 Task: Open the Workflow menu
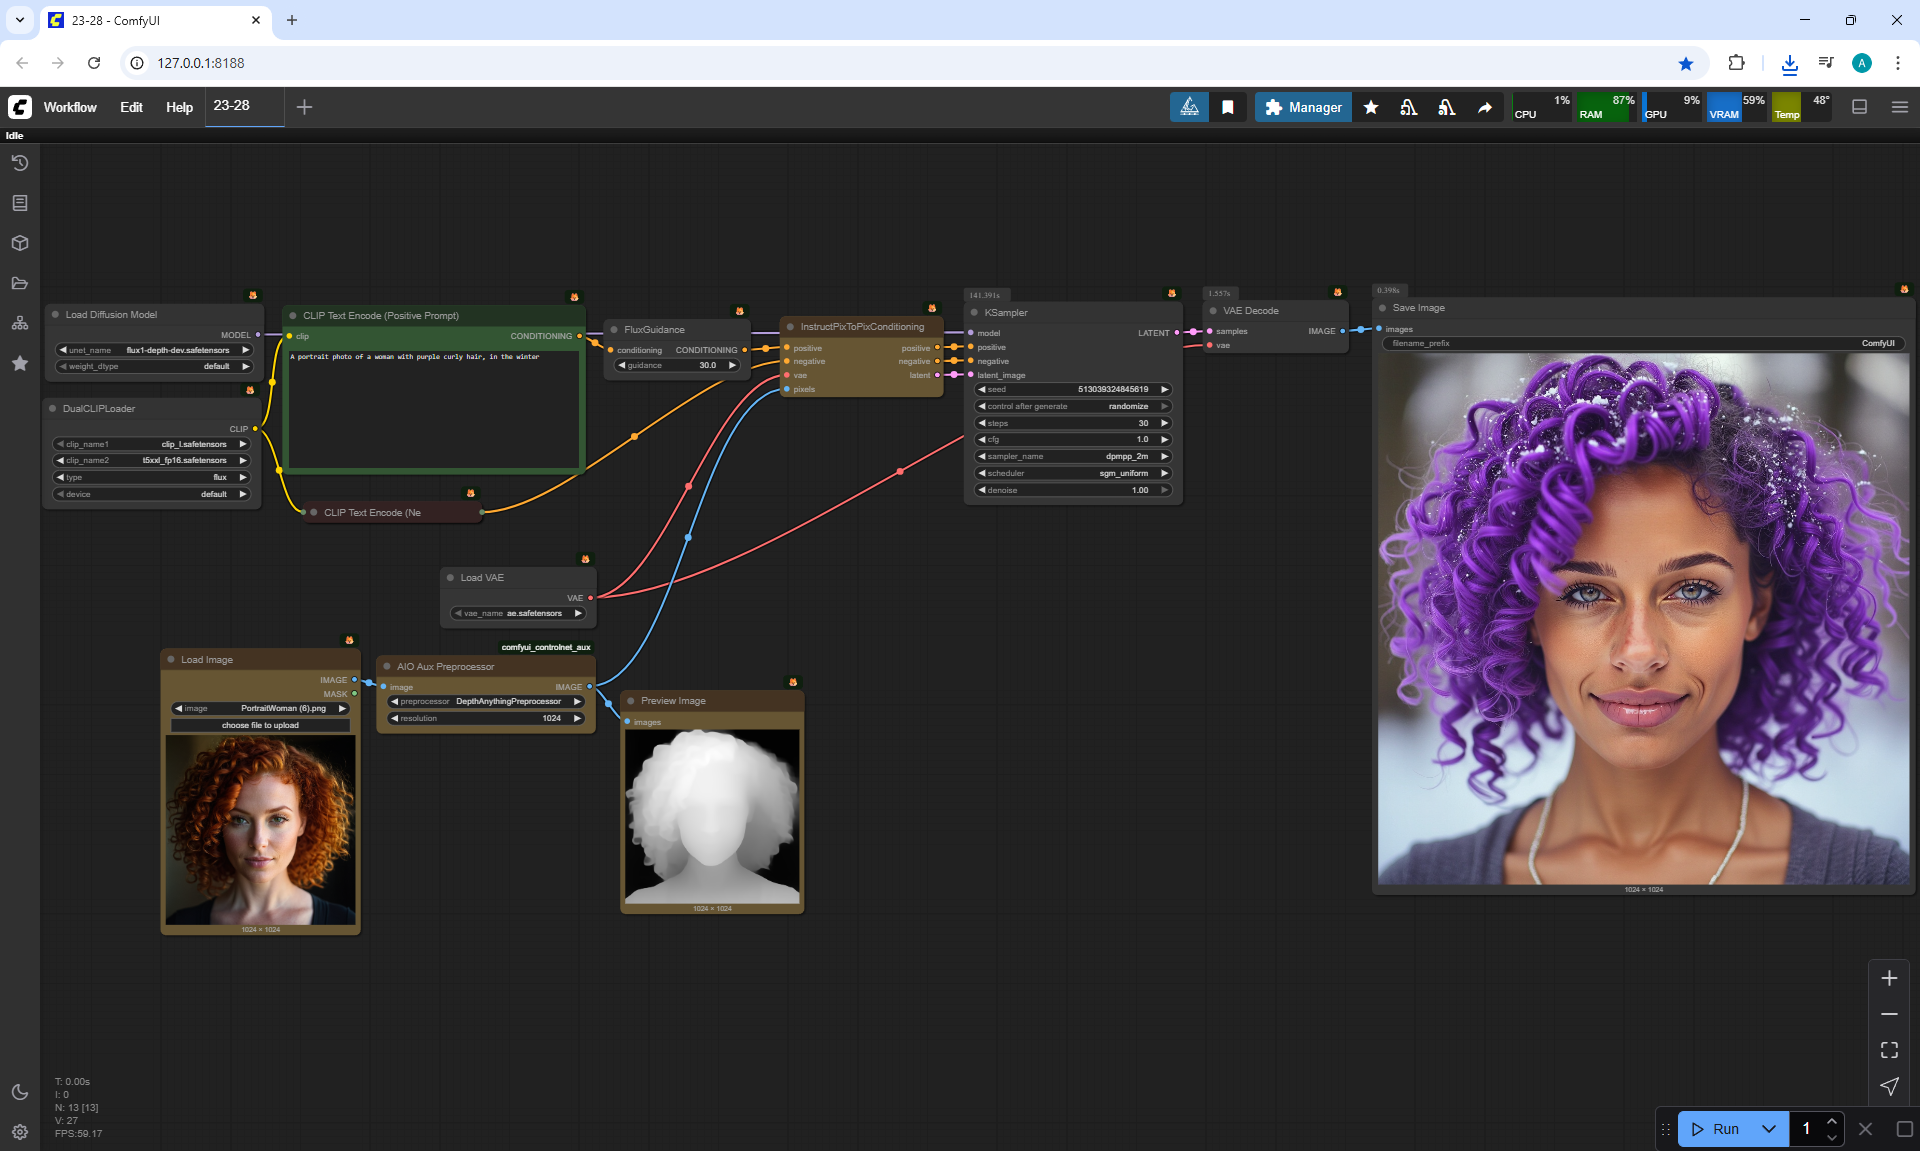click(x=70, y=107)
